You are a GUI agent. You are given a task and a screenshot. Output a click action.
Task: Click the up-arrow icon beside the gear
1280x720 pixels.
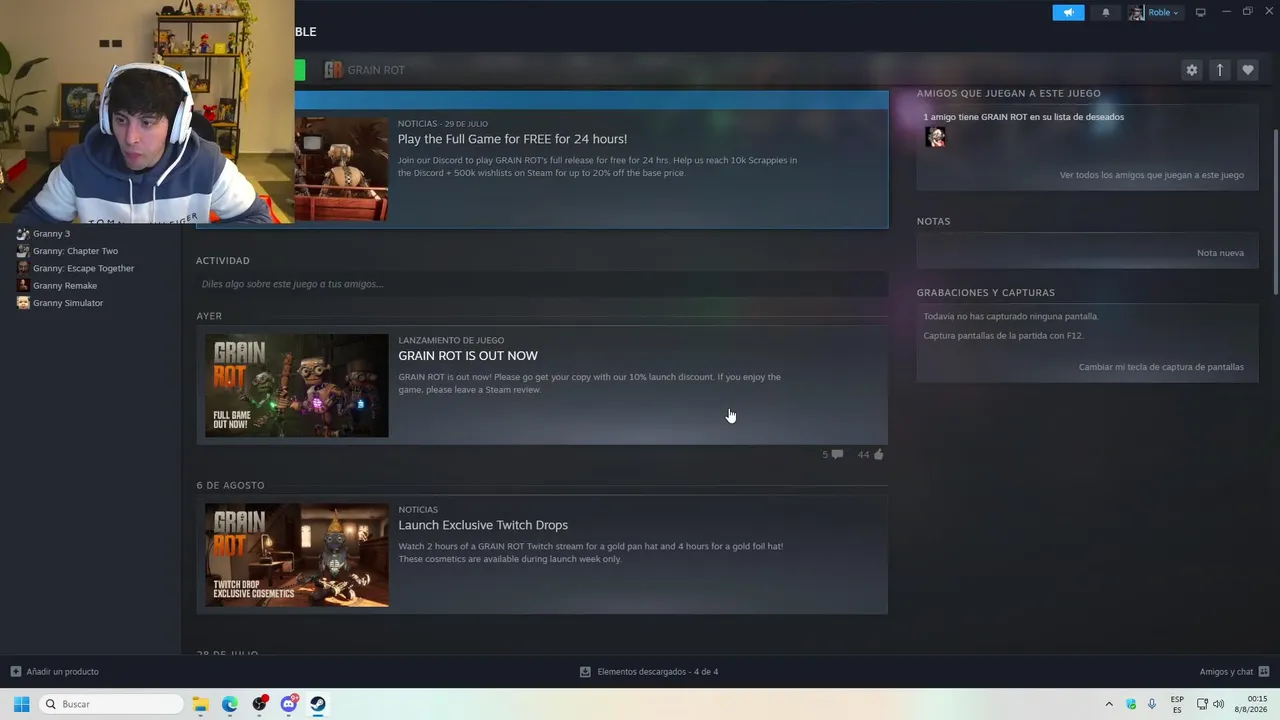click(x=1219, y=70)
